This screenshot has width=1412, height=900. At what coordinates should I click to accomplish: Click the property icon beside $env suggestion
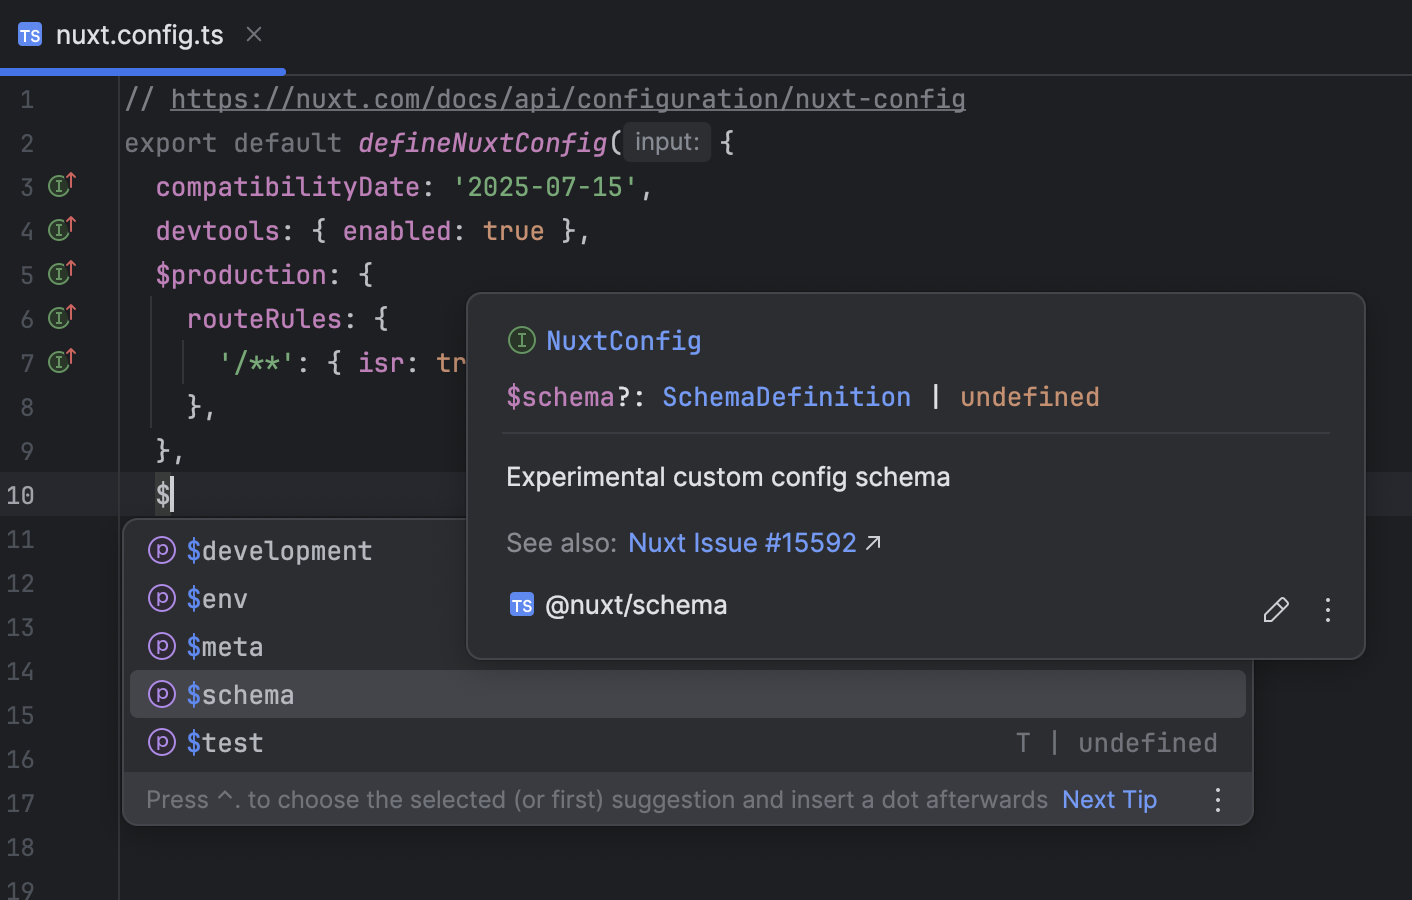161,598
